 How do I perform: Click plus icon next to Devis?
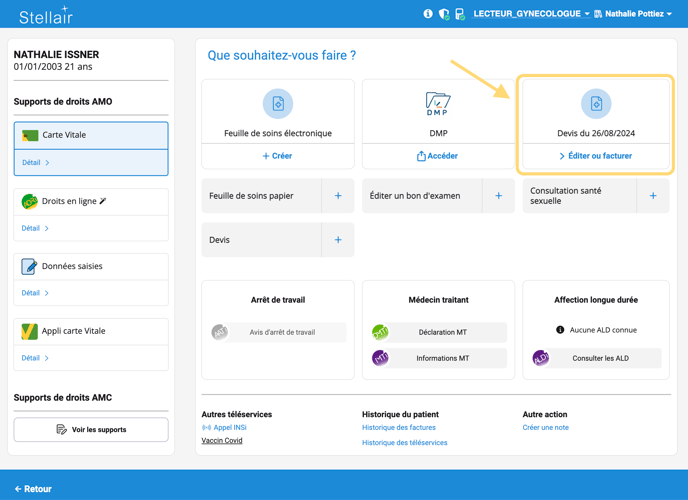tap(338, 240)
